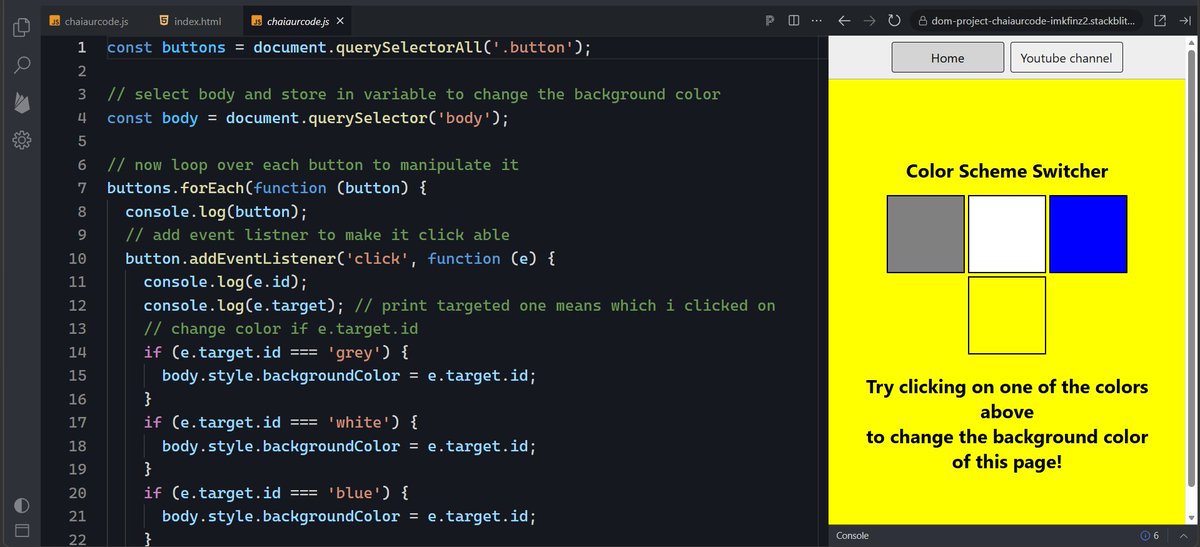Image resolution: width=1200 pixels, height=547 pixels.
Task: Select the white color box
Action: click(x=1007, y=234)
